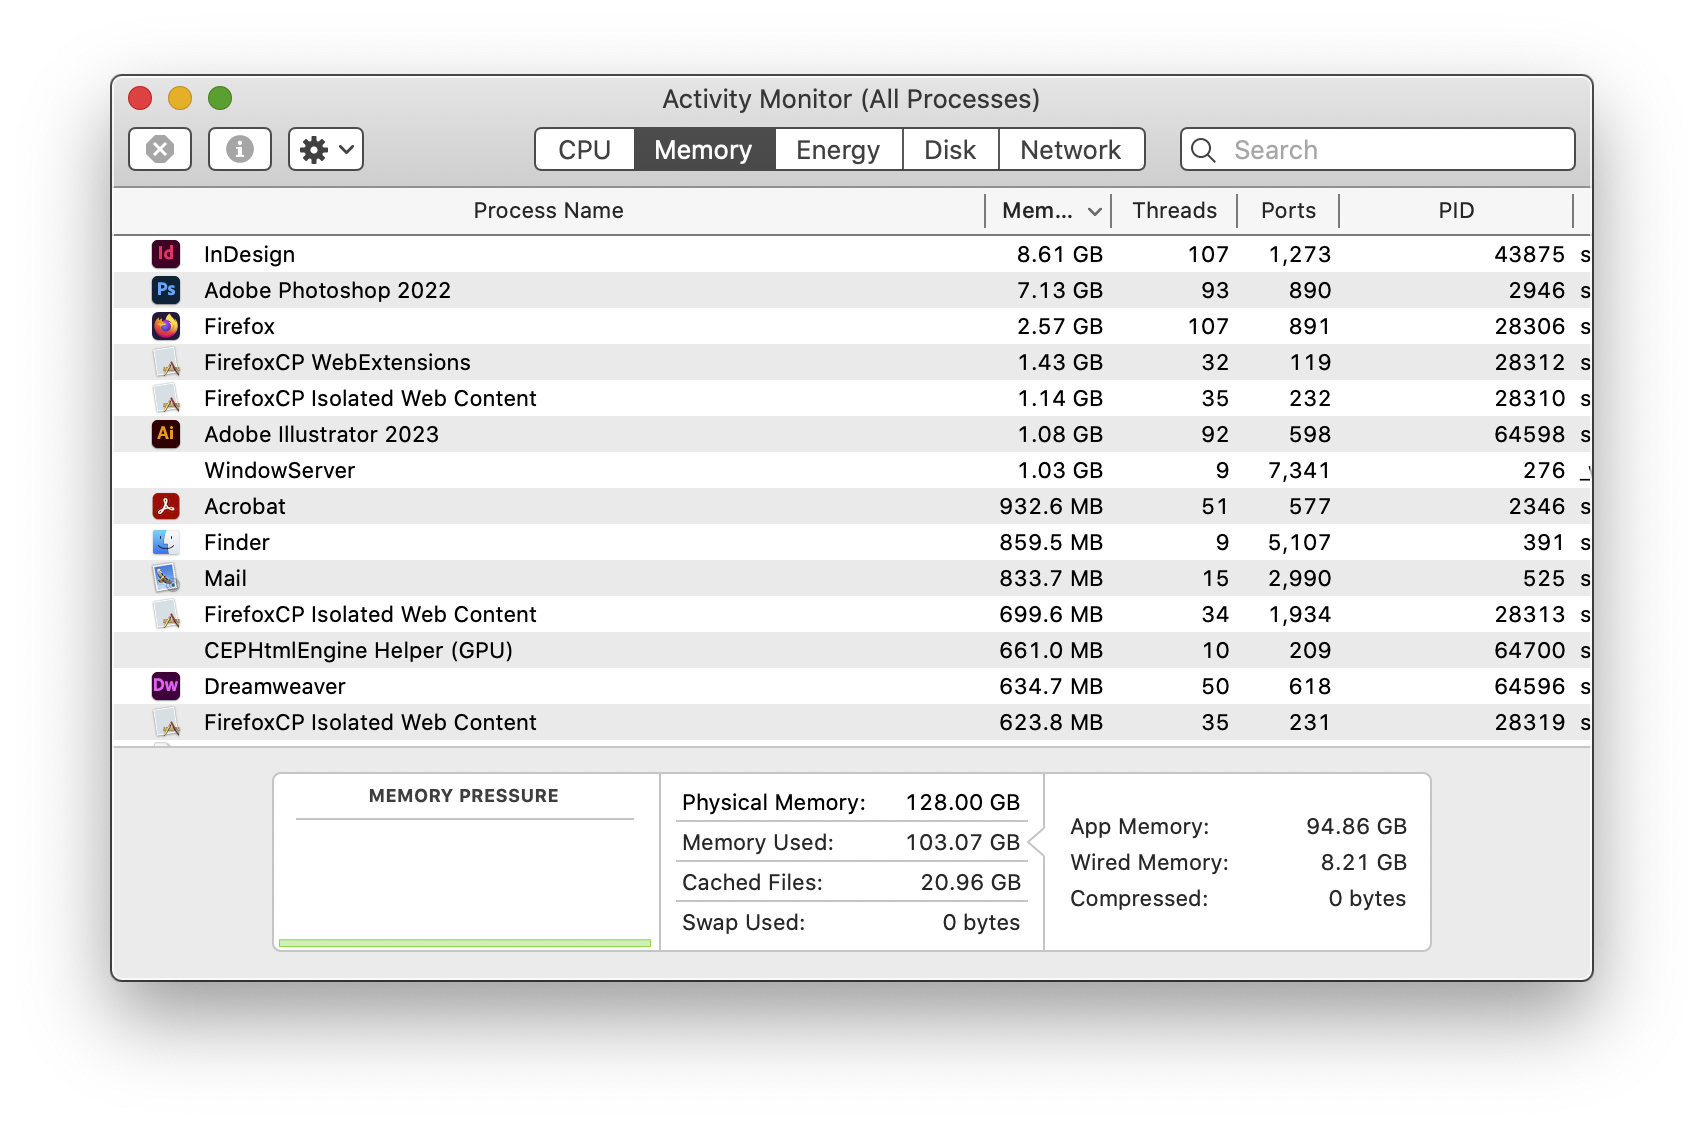Toggle sort order on Memory column
Screen dimensions: 1704x1128
tap(1048, 211)
